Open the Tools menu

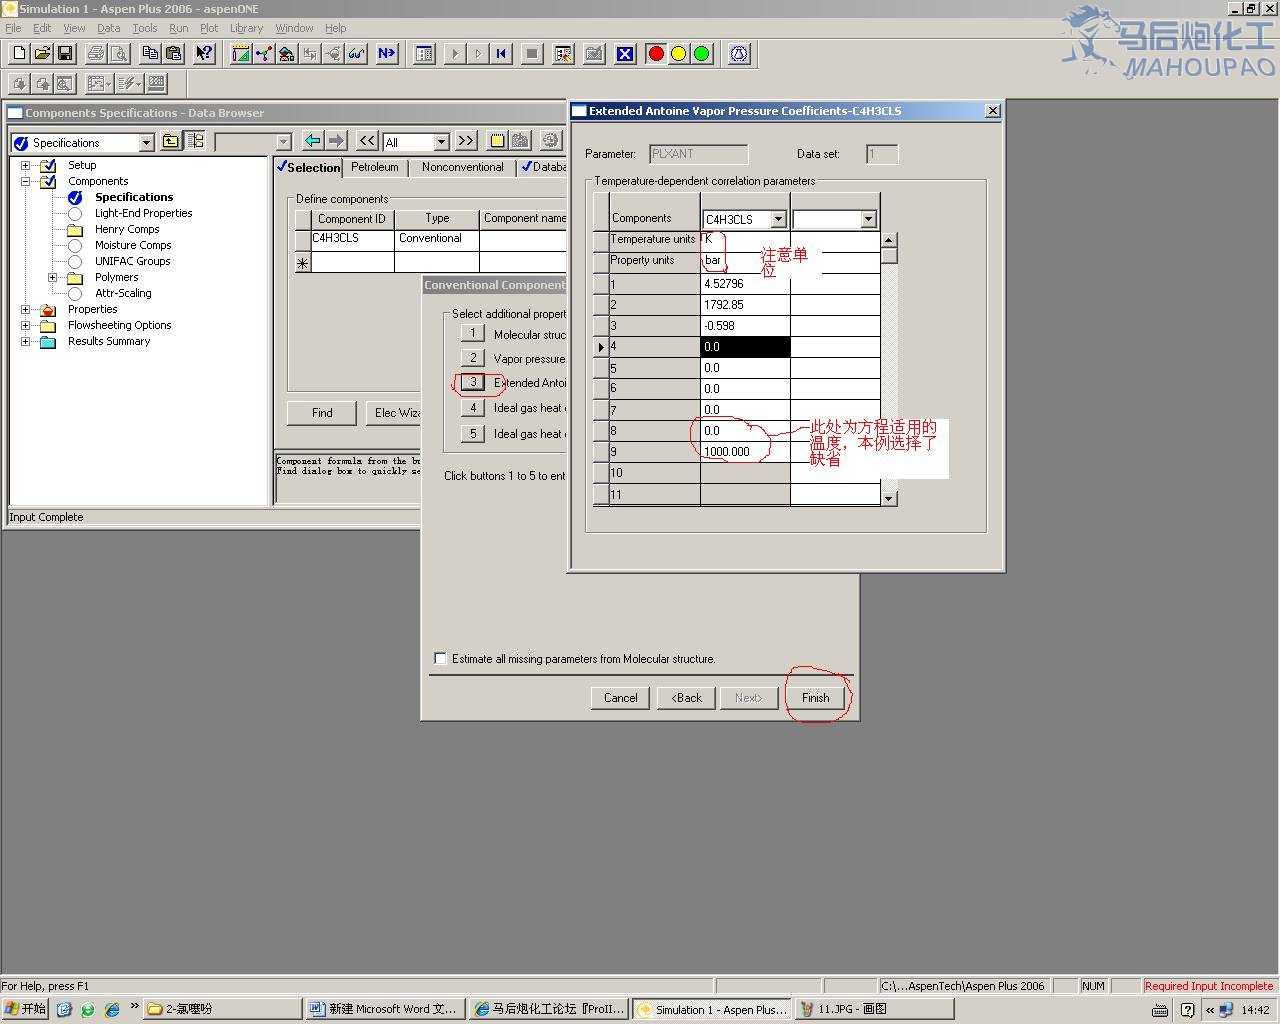click(x=145, y=28)
